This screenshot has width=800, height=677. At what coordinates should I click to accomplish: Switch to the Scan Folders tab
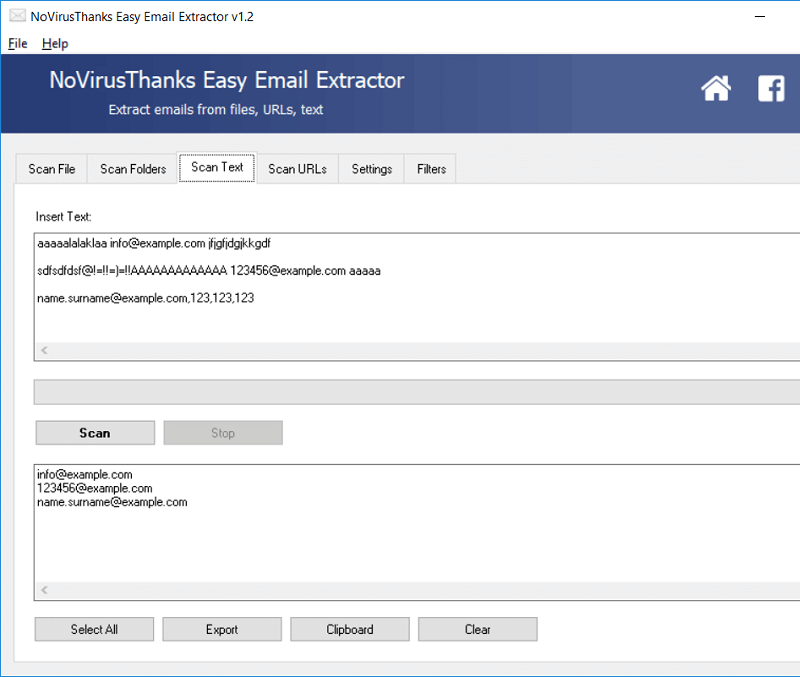133,169
